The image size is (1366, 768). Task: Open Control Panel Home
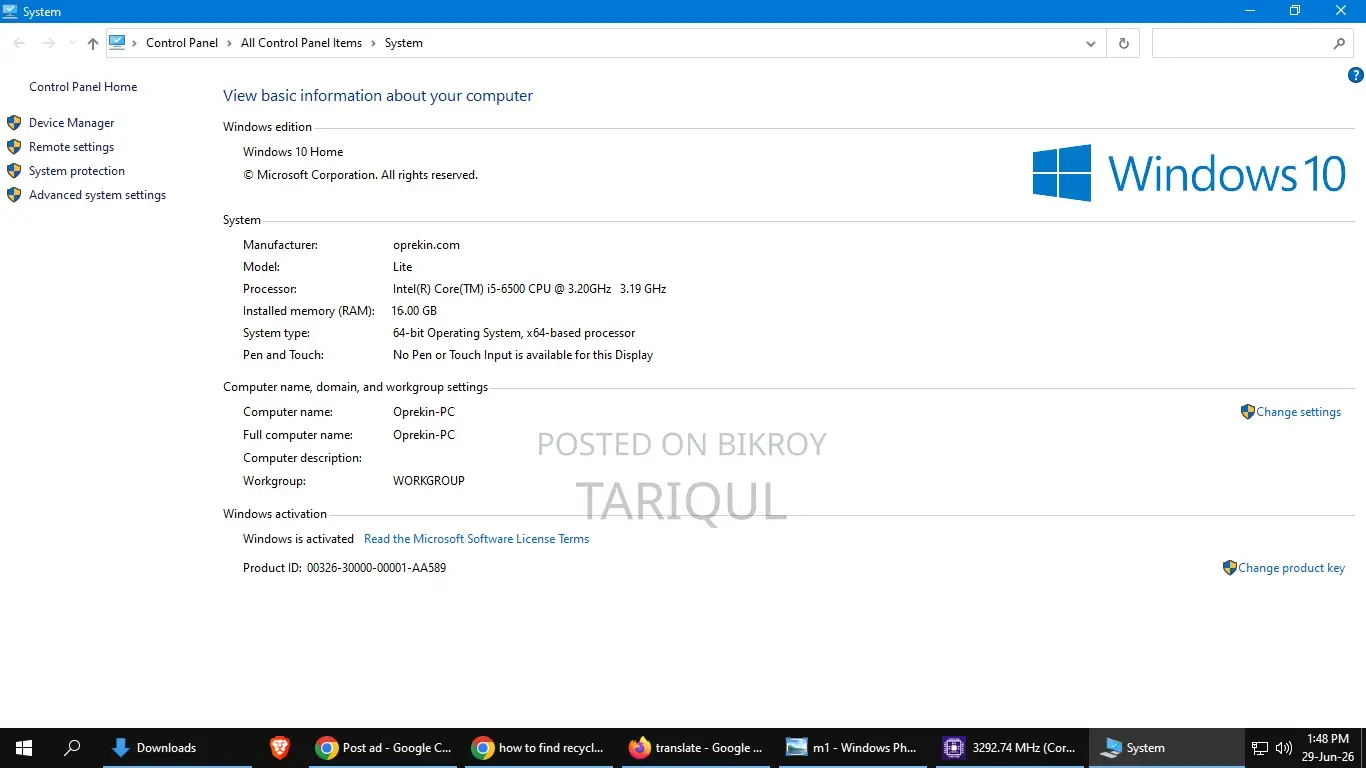[x=83, y=87]
